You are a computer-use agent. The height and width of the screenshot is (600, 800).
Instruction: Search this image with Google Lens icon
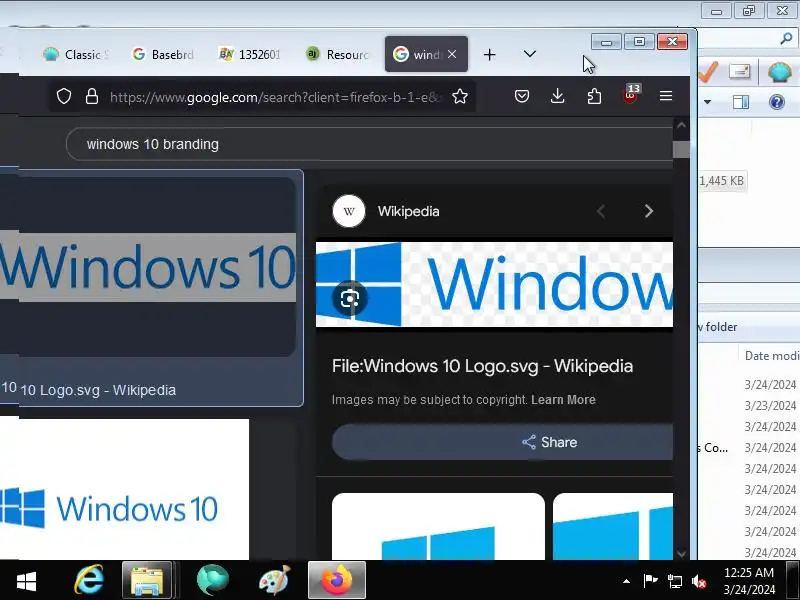349,298
